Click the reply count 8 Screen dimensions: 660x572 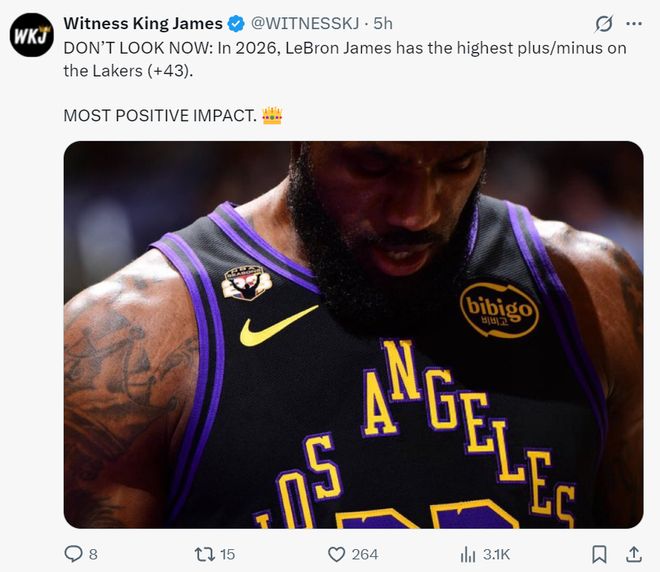click(93, 554)
